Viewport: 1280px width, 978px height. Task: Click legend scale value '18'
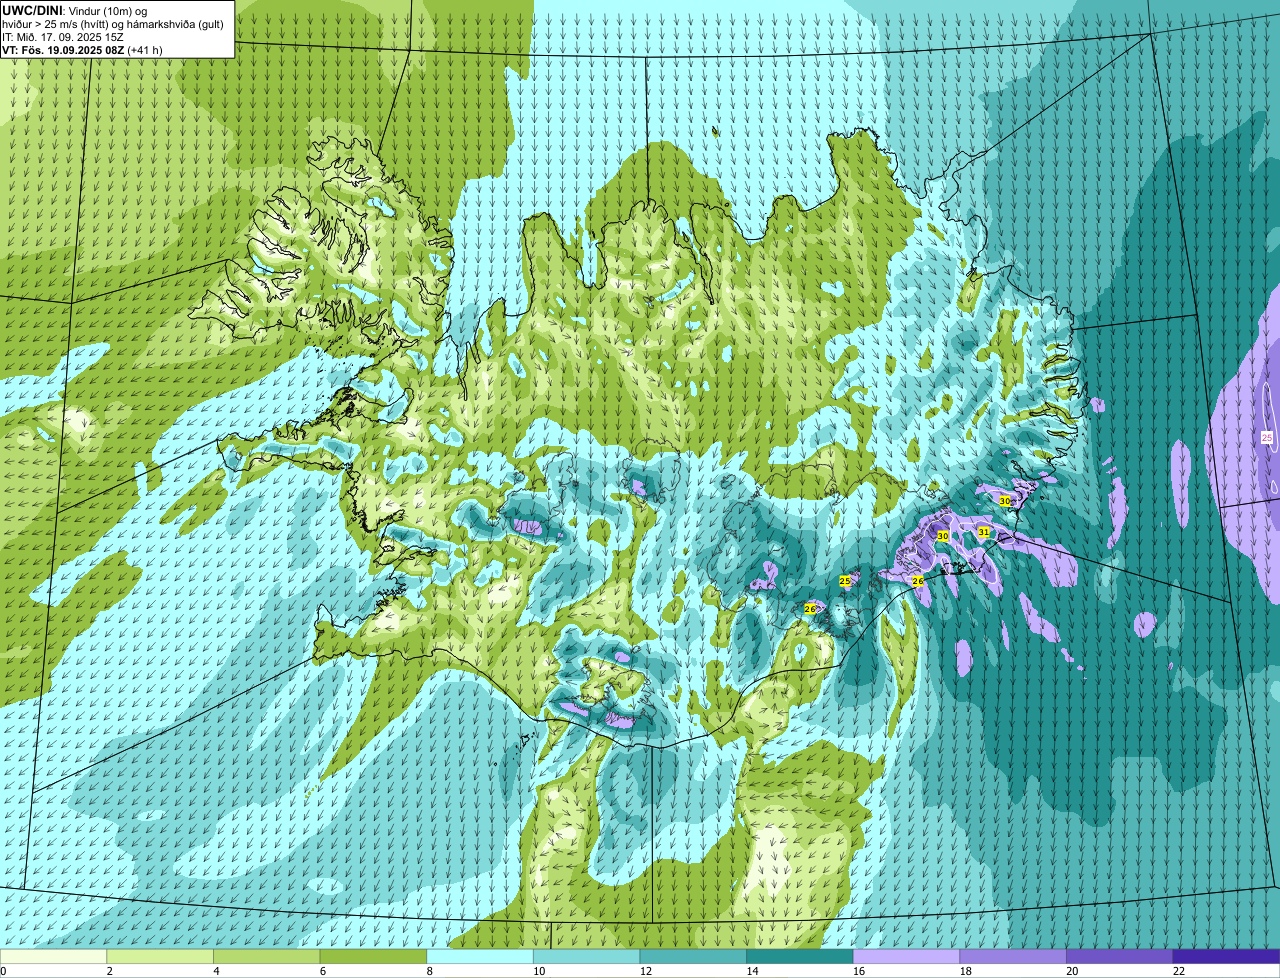[966, 971]
